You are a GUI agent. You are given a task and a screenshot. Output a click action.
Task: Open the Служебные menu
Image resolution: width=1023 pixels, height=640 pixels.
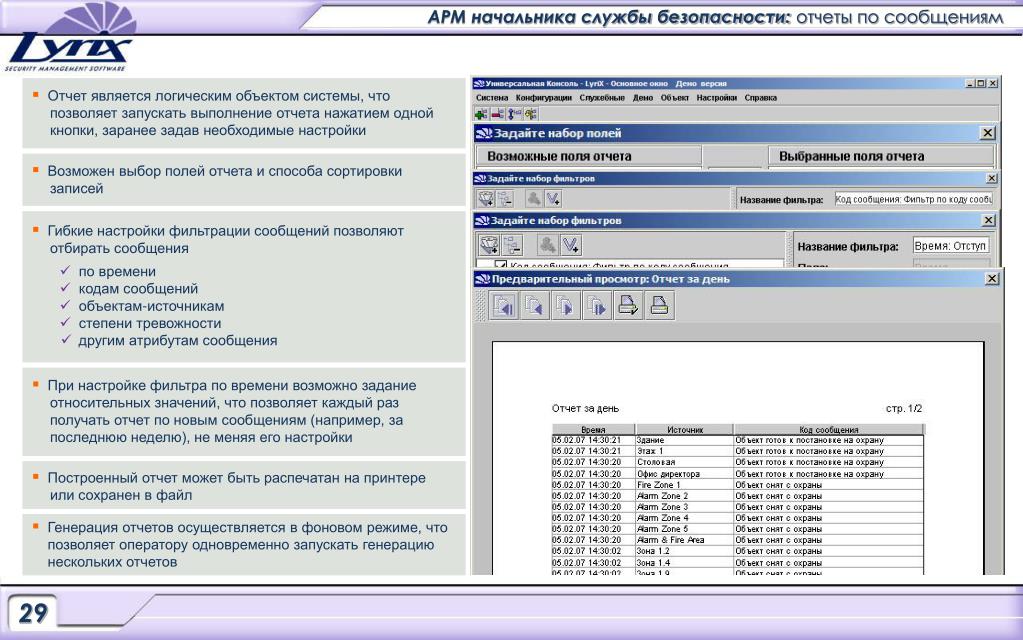[x=602, y=98]
